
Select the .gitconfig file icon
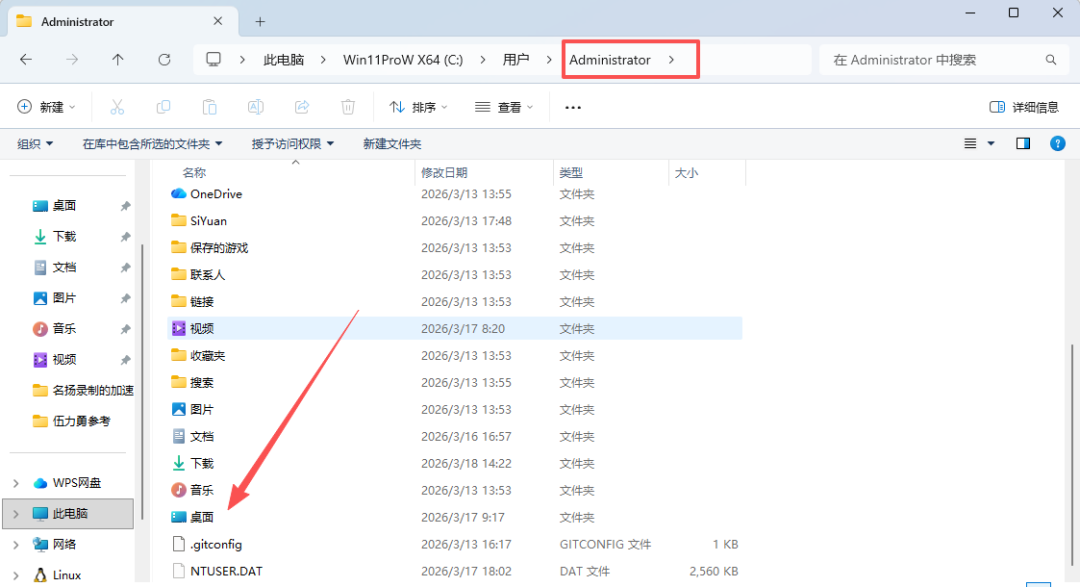[178, 544]
